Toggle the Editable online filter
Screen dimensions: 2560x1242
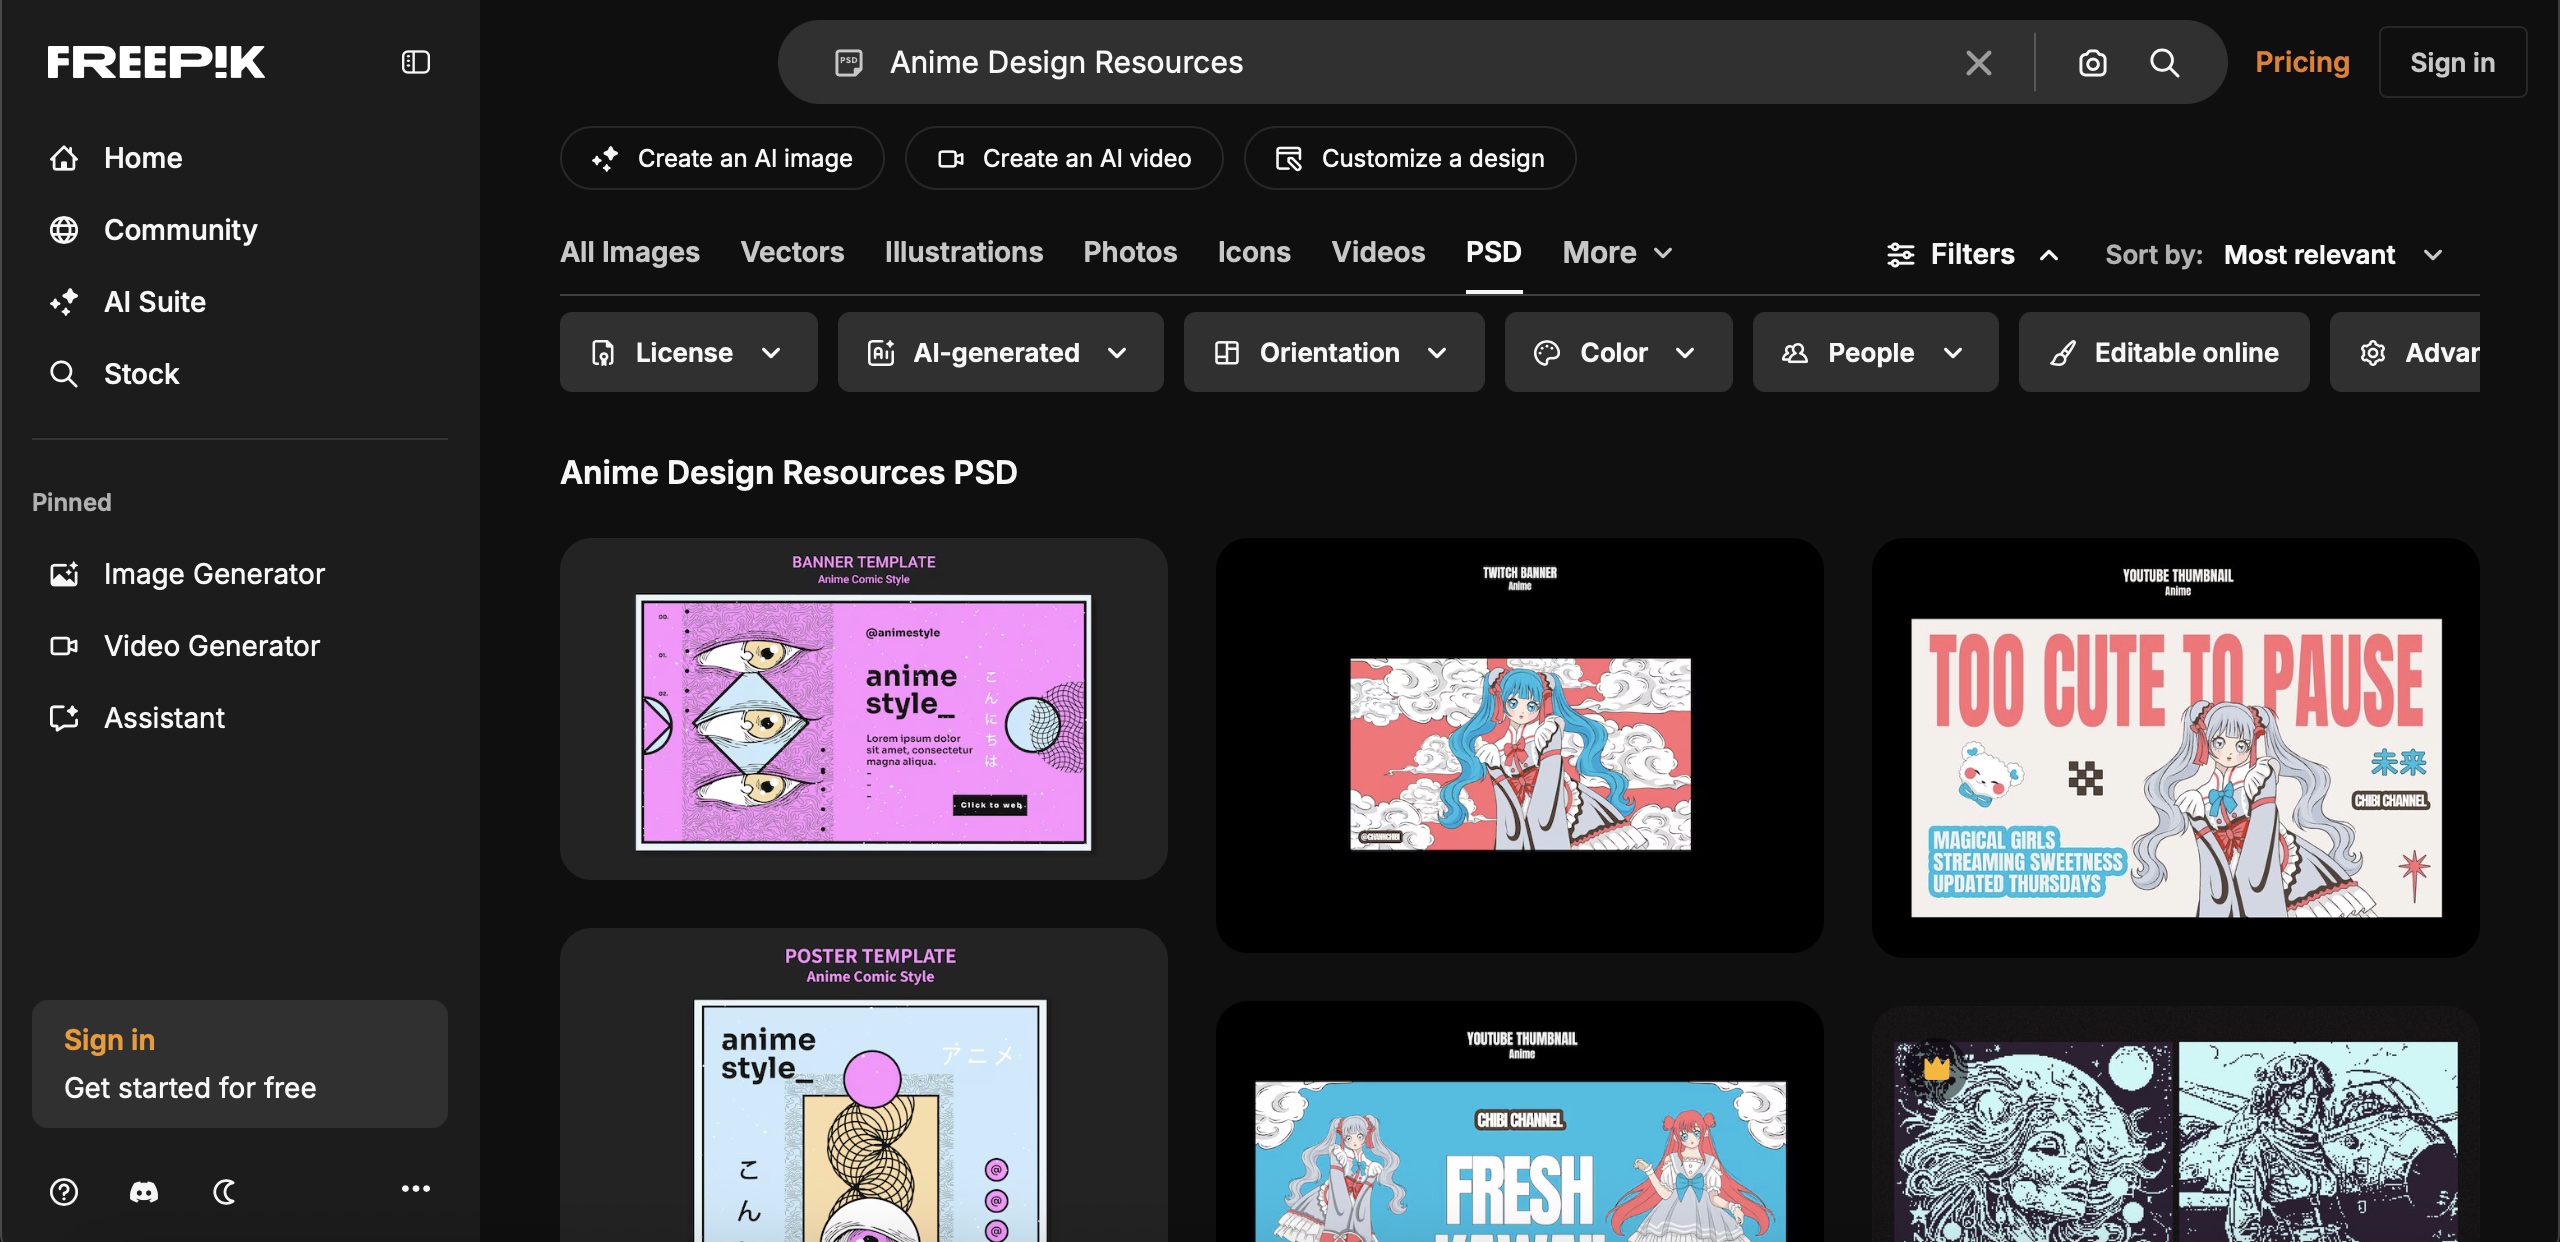click(2164, 352)
